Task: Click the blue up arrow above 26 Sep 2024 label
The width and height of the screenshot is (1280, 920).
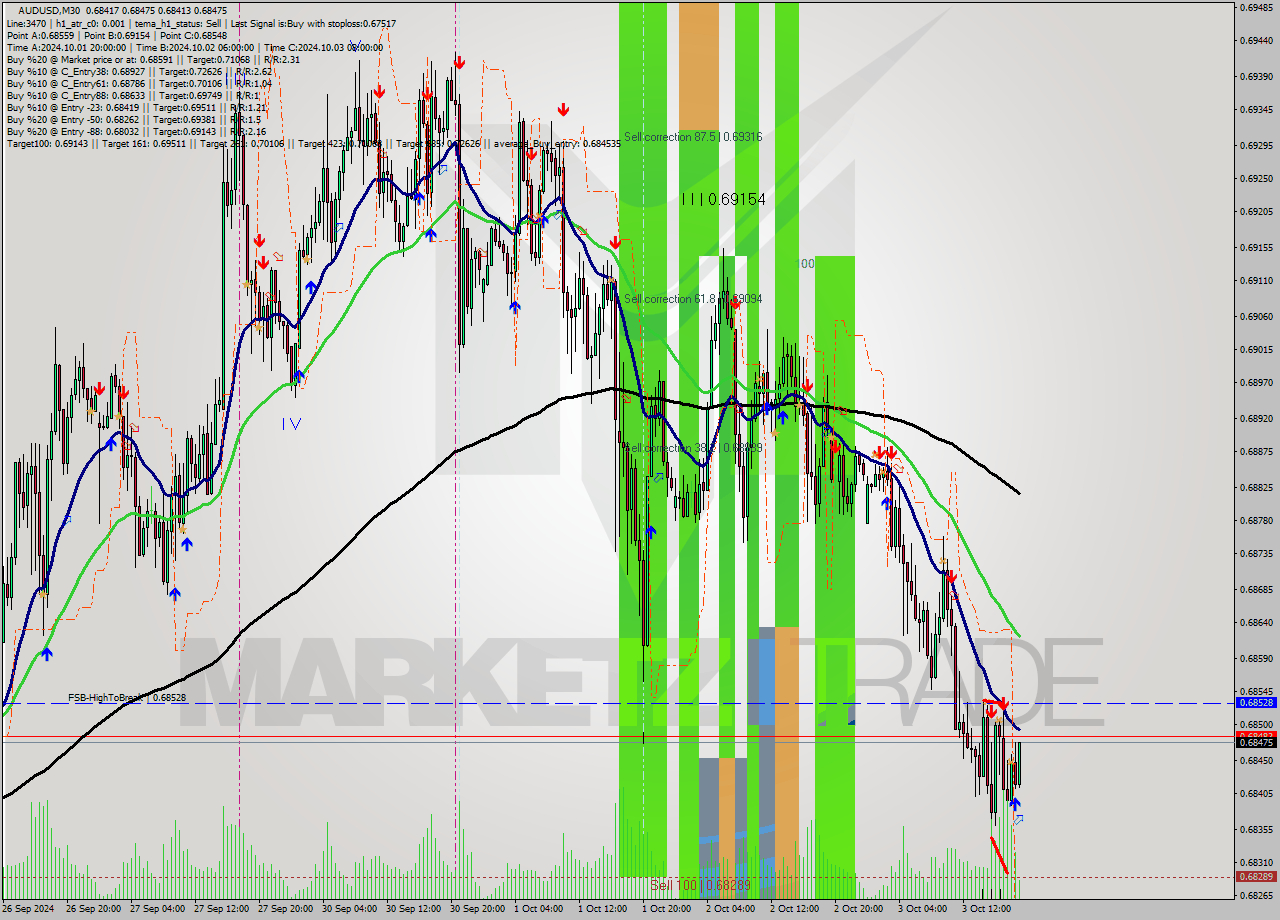Action: 47,654
